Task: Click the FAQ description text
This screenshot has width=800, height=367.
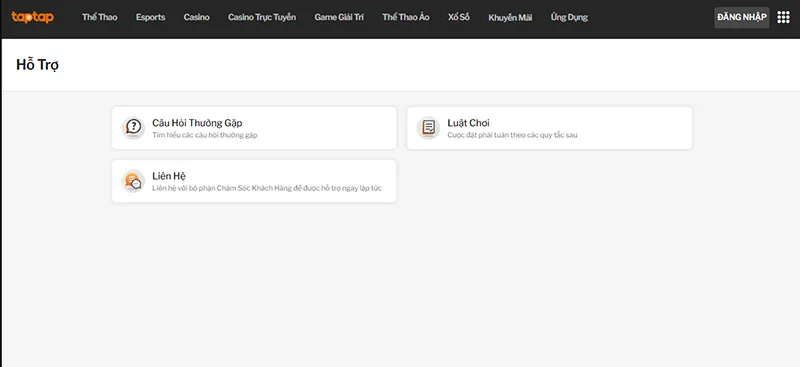Action: coord(205,135)
